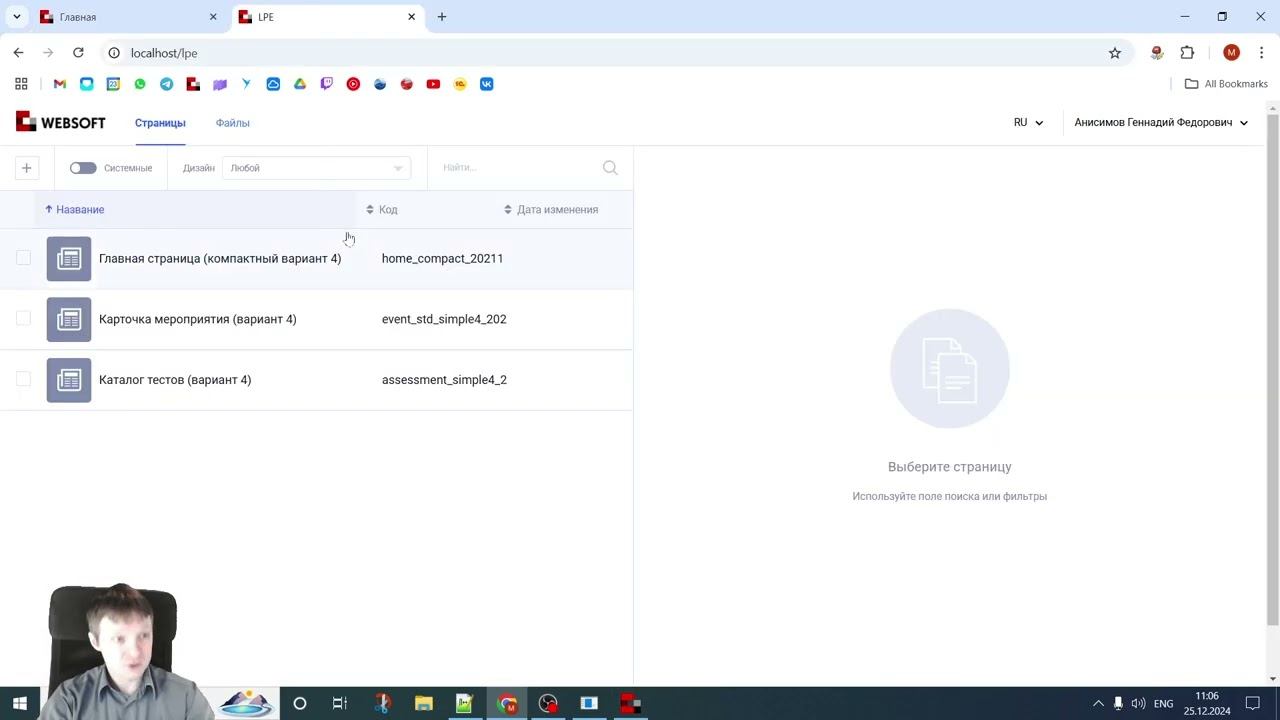Open the Google Calendar bookmark icon
Image resolution: width=1280 pixels, height=720 pixels.
pos(113,84)
